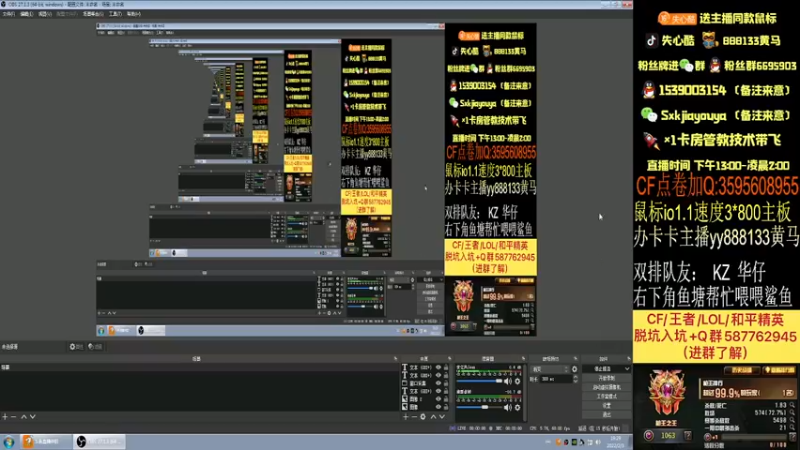Viewport: 800px width, 450px height.
Task: Toggle visibility eye of the topmost 文本 (GDI+) source
Action: 438,367
